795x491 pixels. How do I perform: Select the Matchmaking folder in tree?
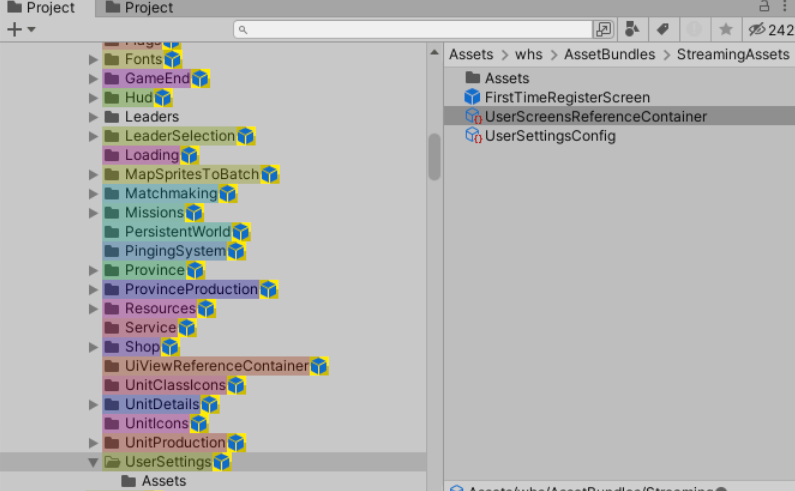coord(170,193)
